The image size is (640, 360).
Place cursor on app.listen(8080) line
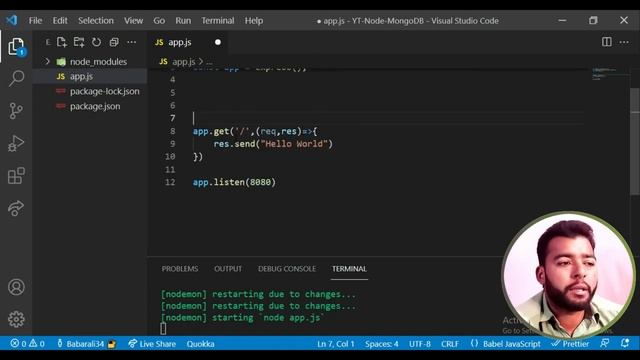[234, 182]
